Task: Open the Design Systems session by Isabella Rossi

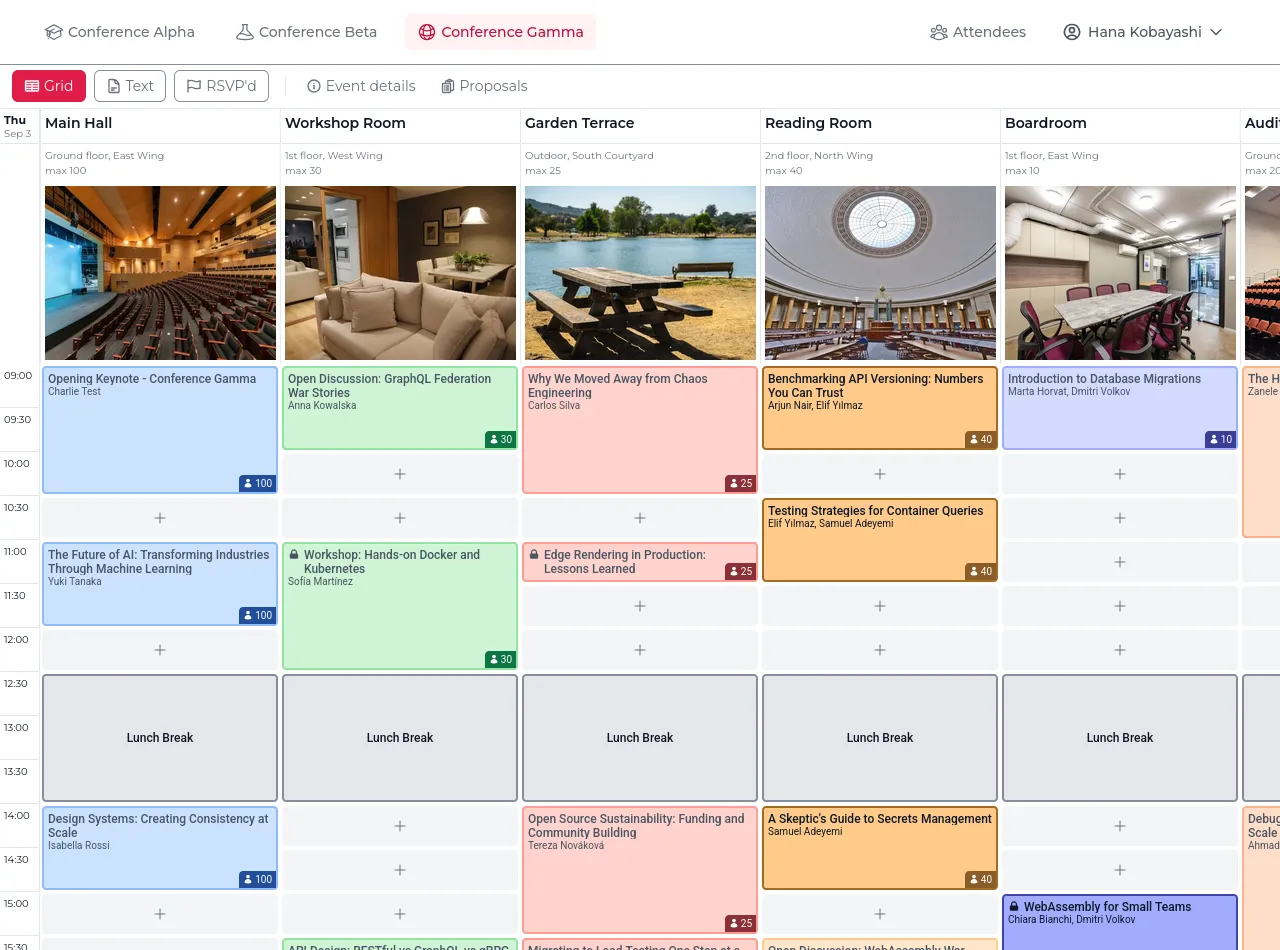Action: [x=160, y=848]
